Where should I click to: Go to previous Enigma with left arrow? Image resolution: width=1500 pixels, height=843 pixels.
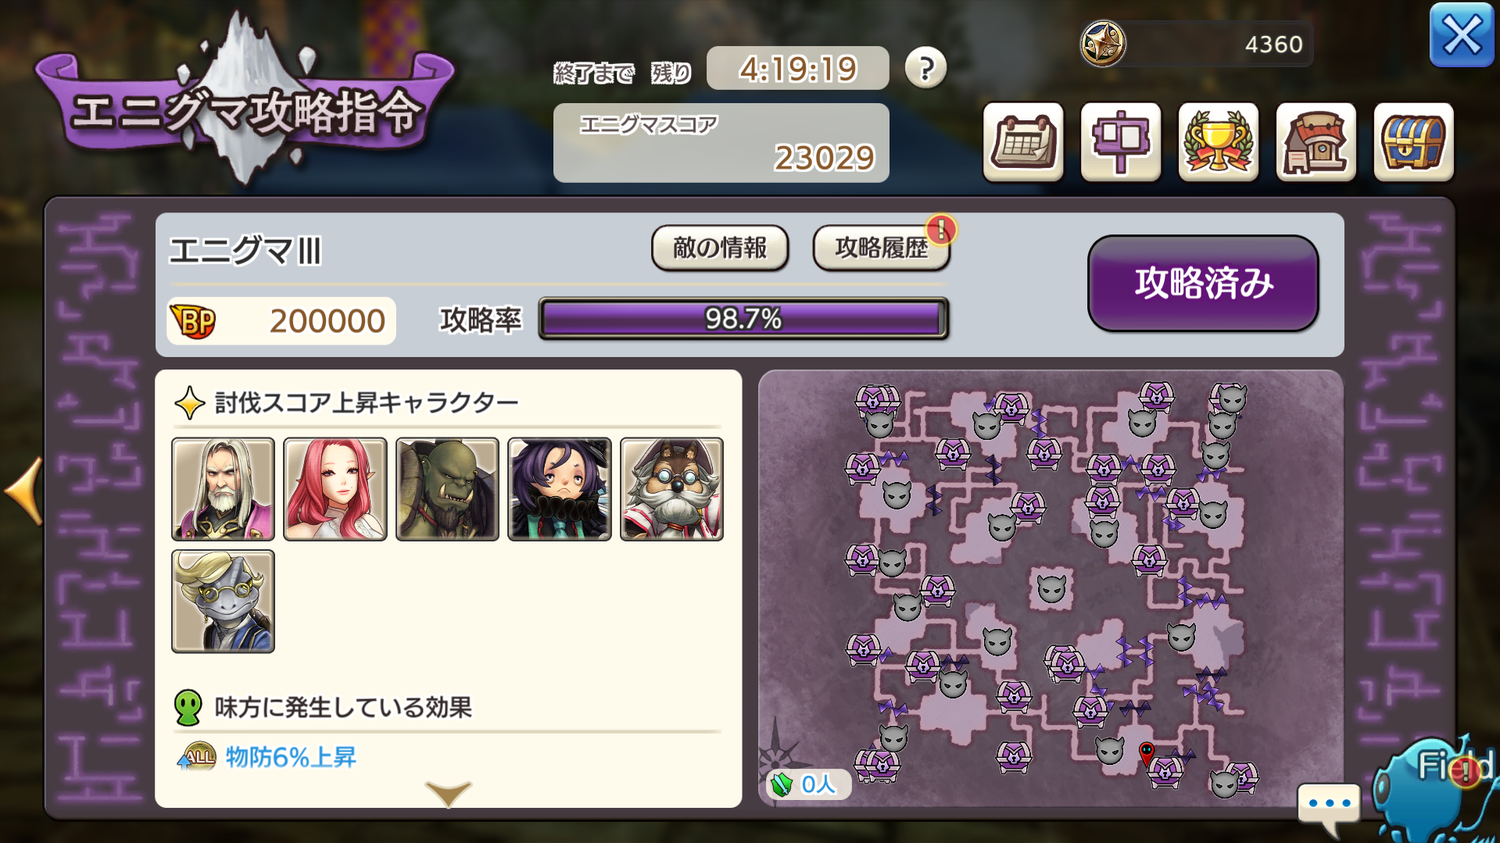(x=24, y=490)
